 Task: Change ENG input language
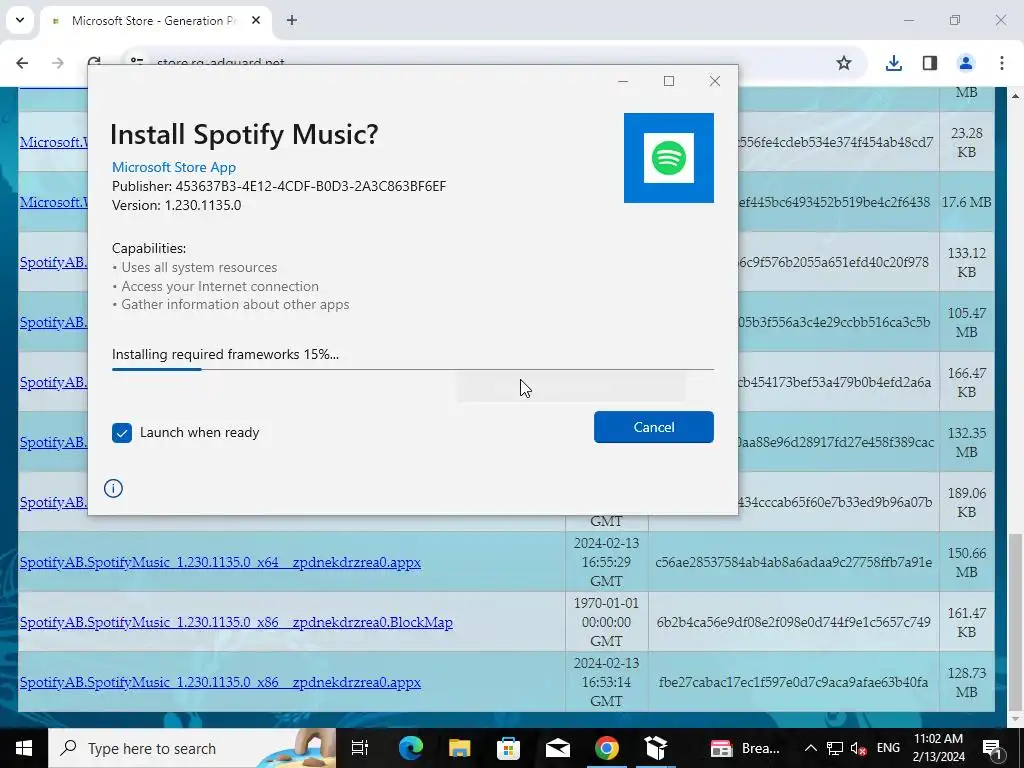point(888,748)
